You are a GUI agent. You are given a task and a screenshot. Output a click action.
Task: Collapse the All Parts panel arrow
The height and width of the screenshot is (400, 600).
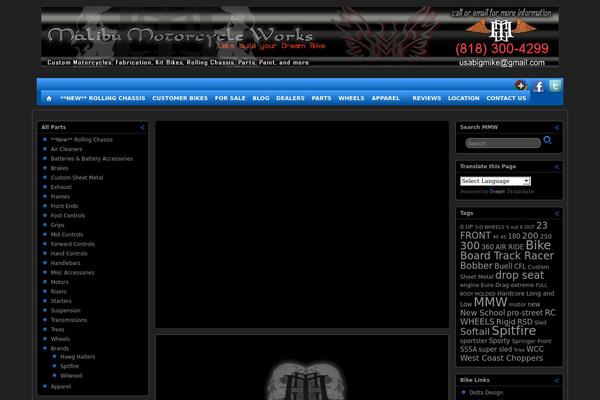click(142, 127)
